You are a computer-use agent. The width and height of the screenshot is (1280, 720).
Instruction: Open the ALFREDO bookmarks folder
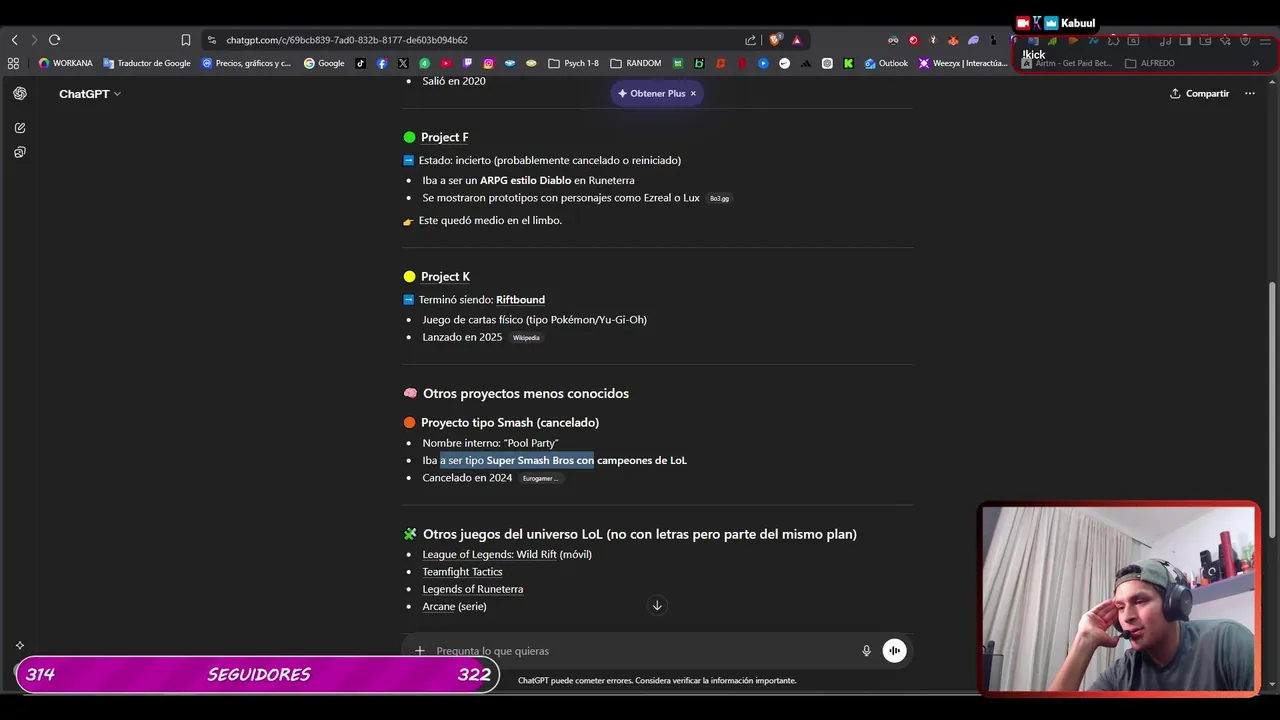tap(1150, 63)
